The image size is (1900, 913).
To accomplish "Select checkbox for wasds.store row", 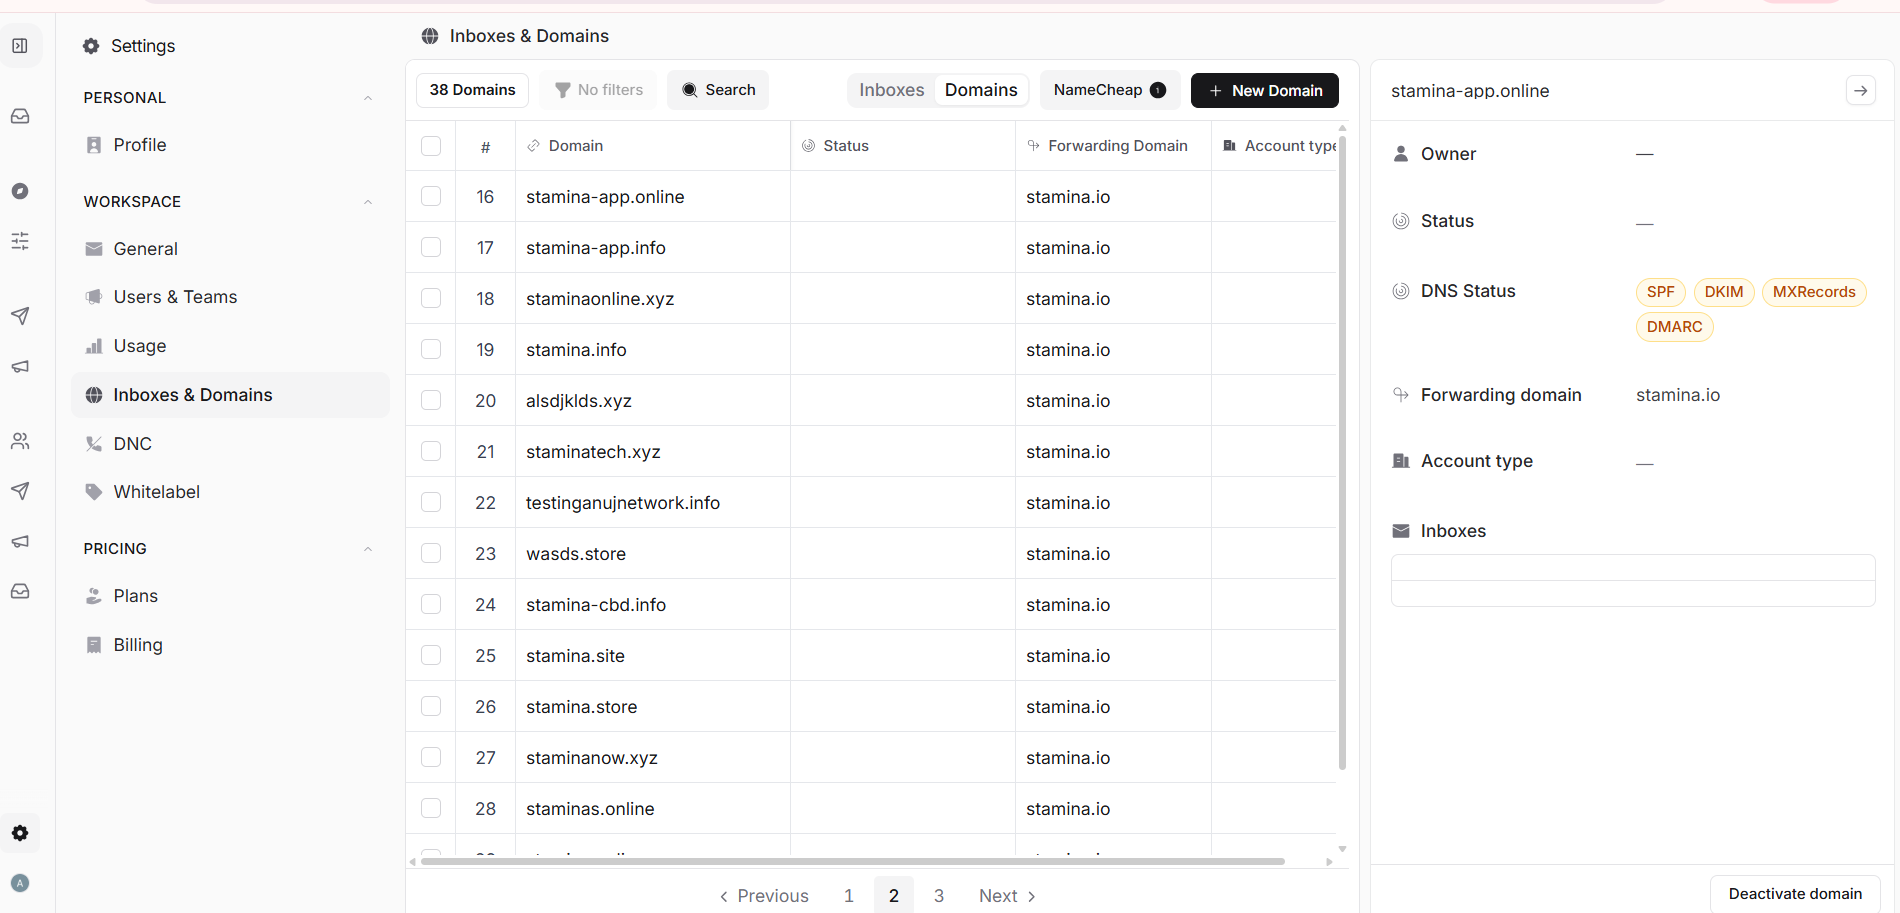I will click(431, 553).
